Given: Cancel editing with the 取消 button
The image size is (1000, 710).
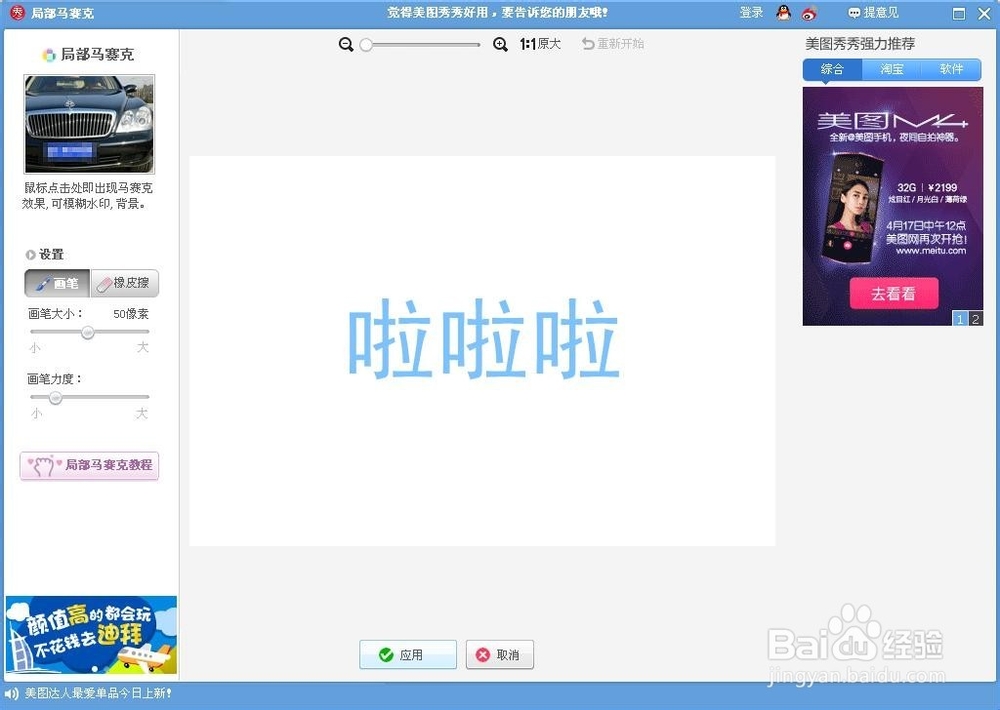Looking at the screenshot, I should 499,654.
